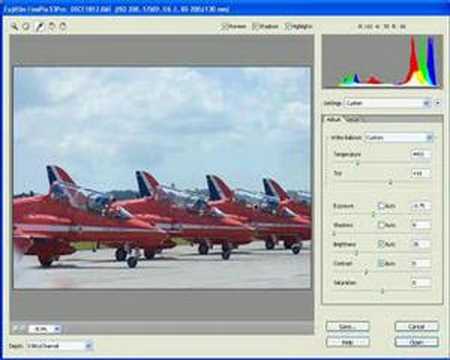Open the zoom level dropdown

coord(45,329)
